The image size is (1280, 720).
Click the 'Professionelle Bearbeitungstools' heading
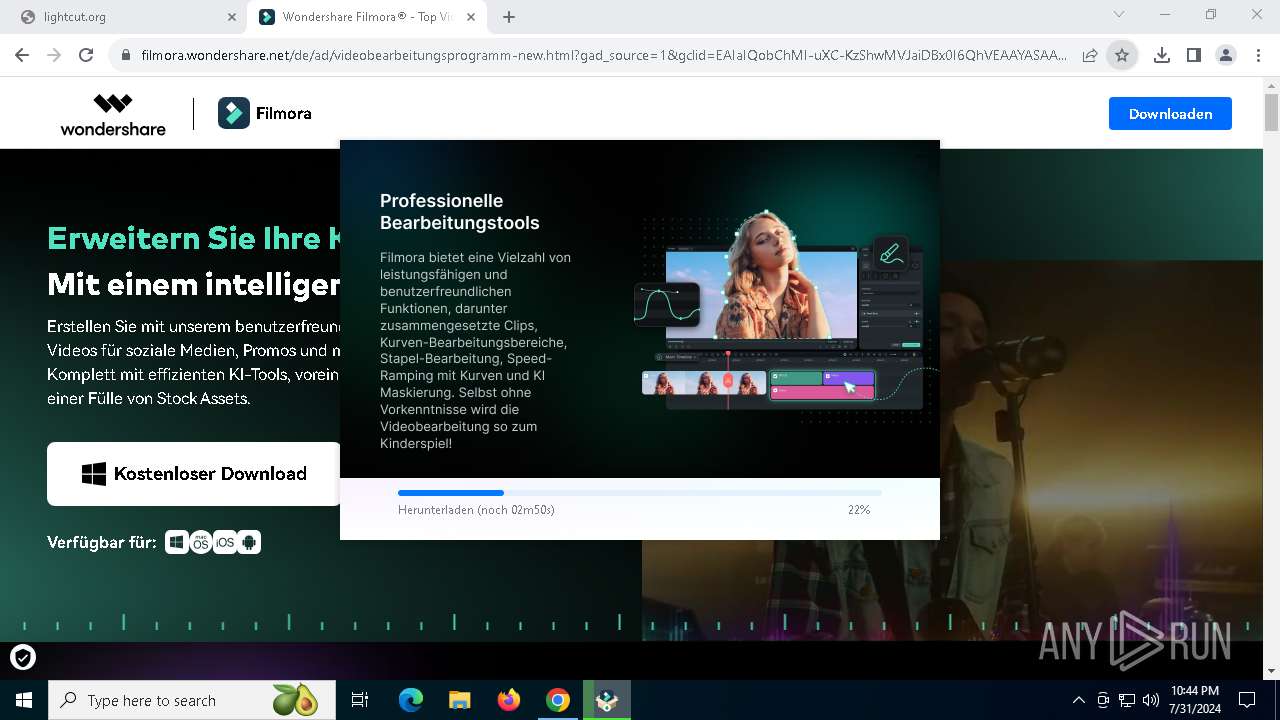460,212
